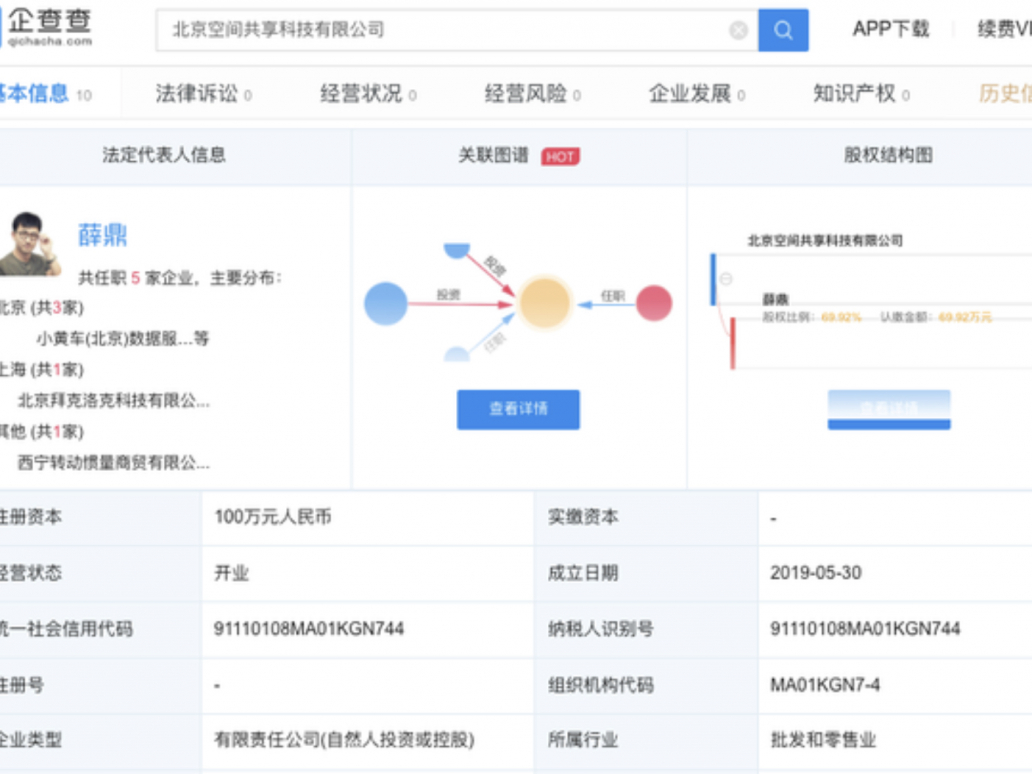Click the 关联图谱 header text
The width and height of the screenshot is (1032, 774).
[494, 155]
